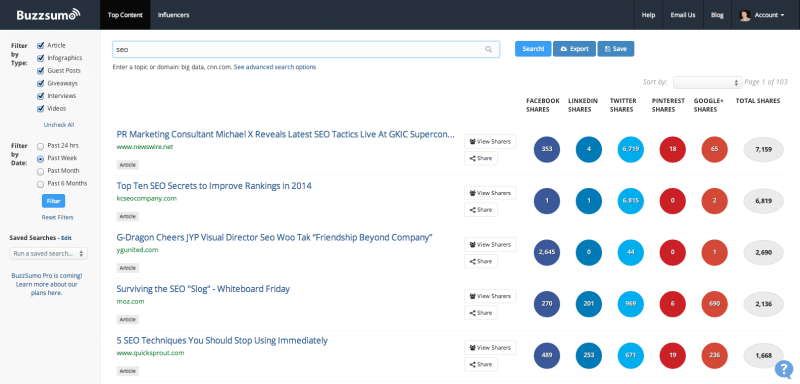Click LinkedIn shares circle 201 for moz.com

(589, 304)
